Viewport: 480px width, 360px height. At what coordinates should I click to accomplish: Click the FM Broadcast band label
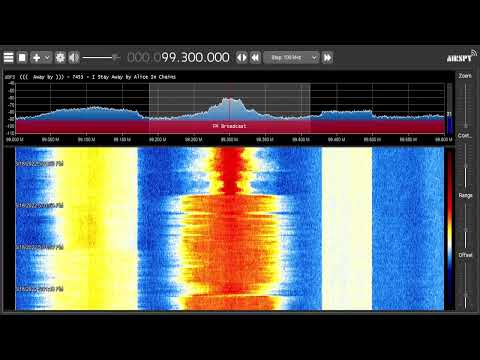click(229, 126)
